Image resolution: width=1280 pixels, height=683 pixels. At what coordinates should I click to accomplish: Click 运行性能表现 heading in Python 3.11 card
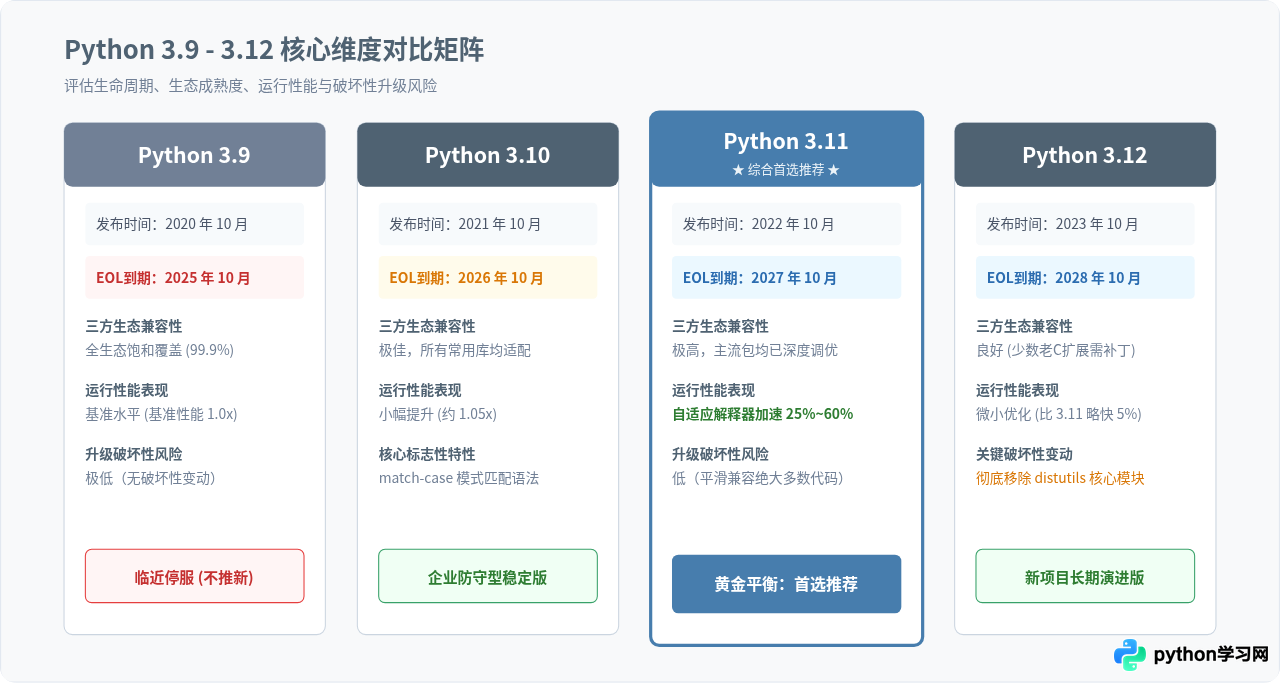point(713,390)
